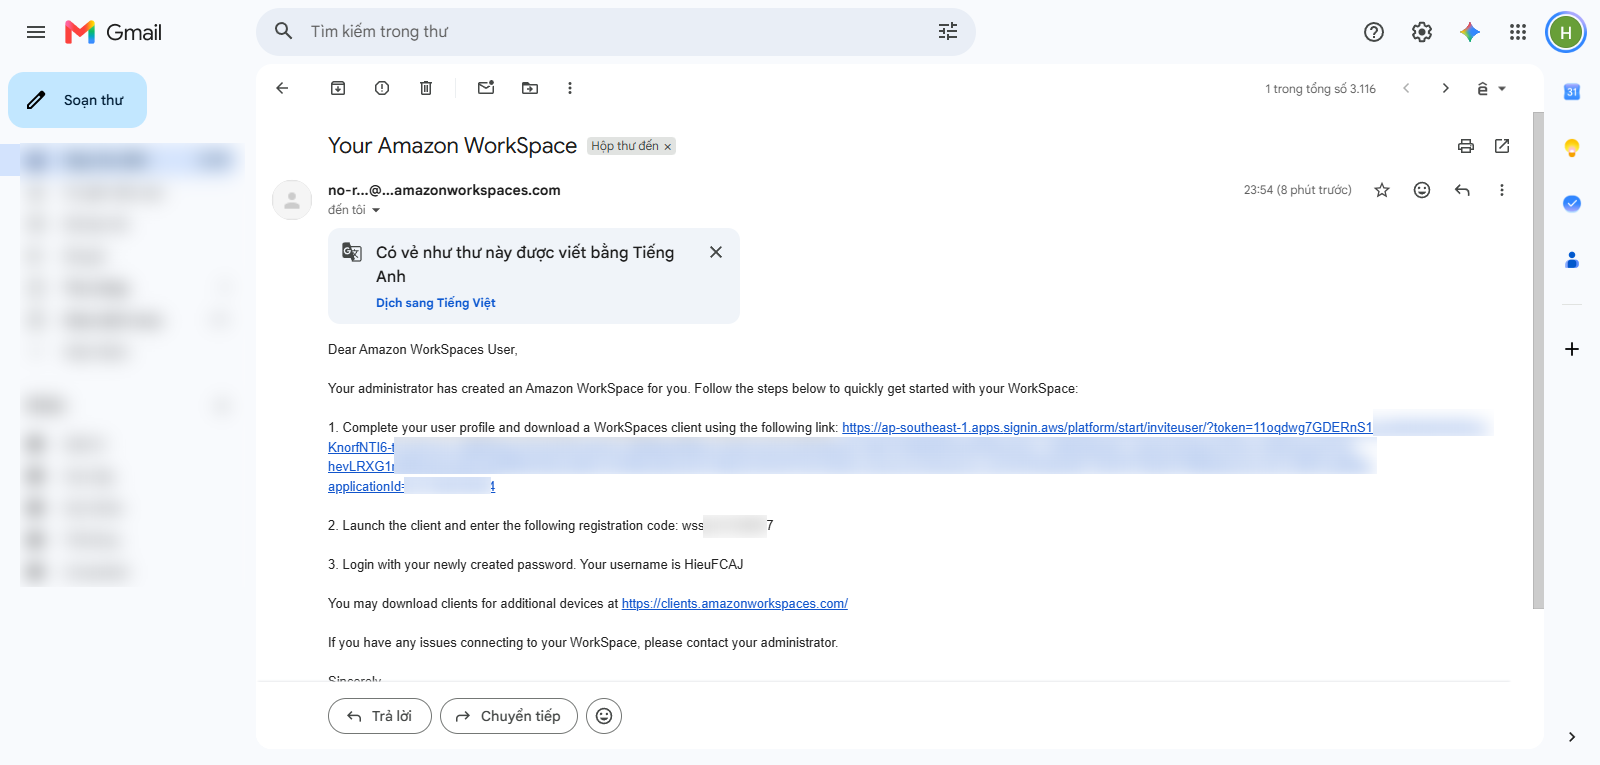Viewport: 1600px width, 765px height.
Task: Close the translation suggestion banner
Action: [716, 252]
